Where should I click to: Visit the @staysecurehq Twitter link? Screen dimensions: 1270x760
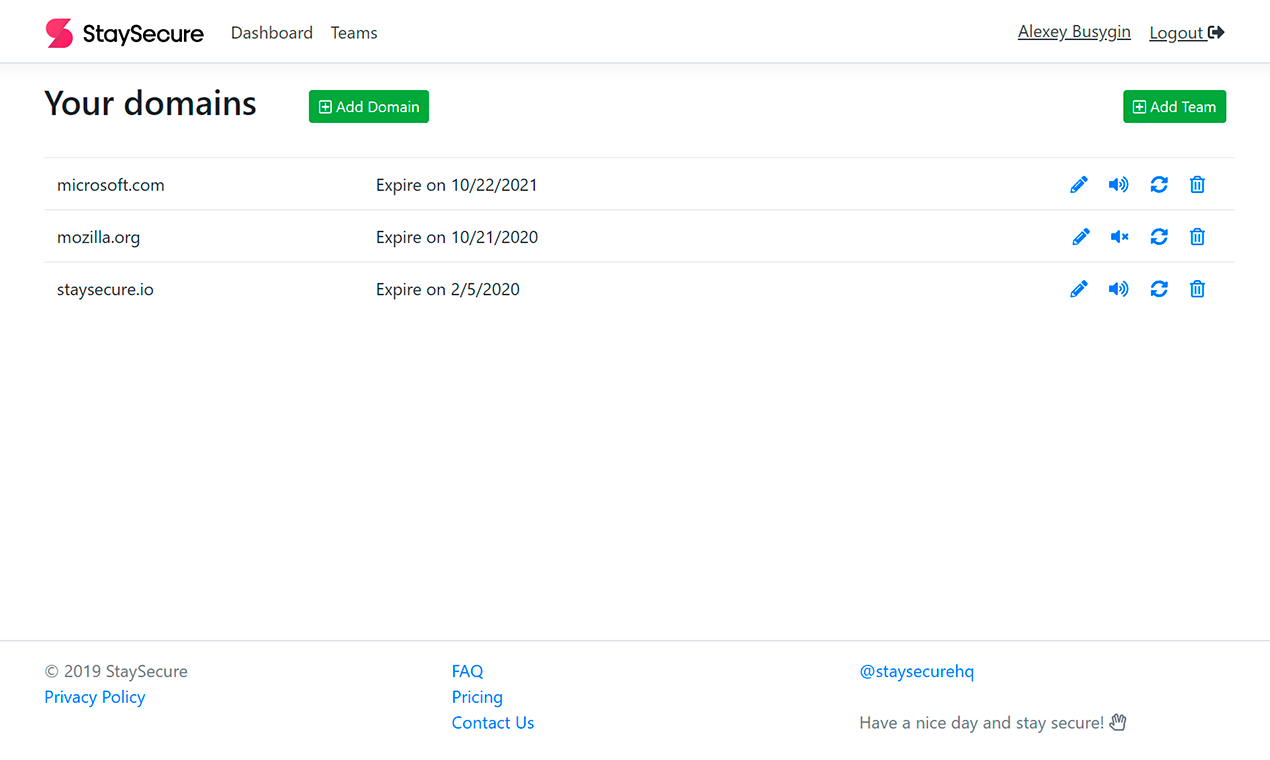916,671
